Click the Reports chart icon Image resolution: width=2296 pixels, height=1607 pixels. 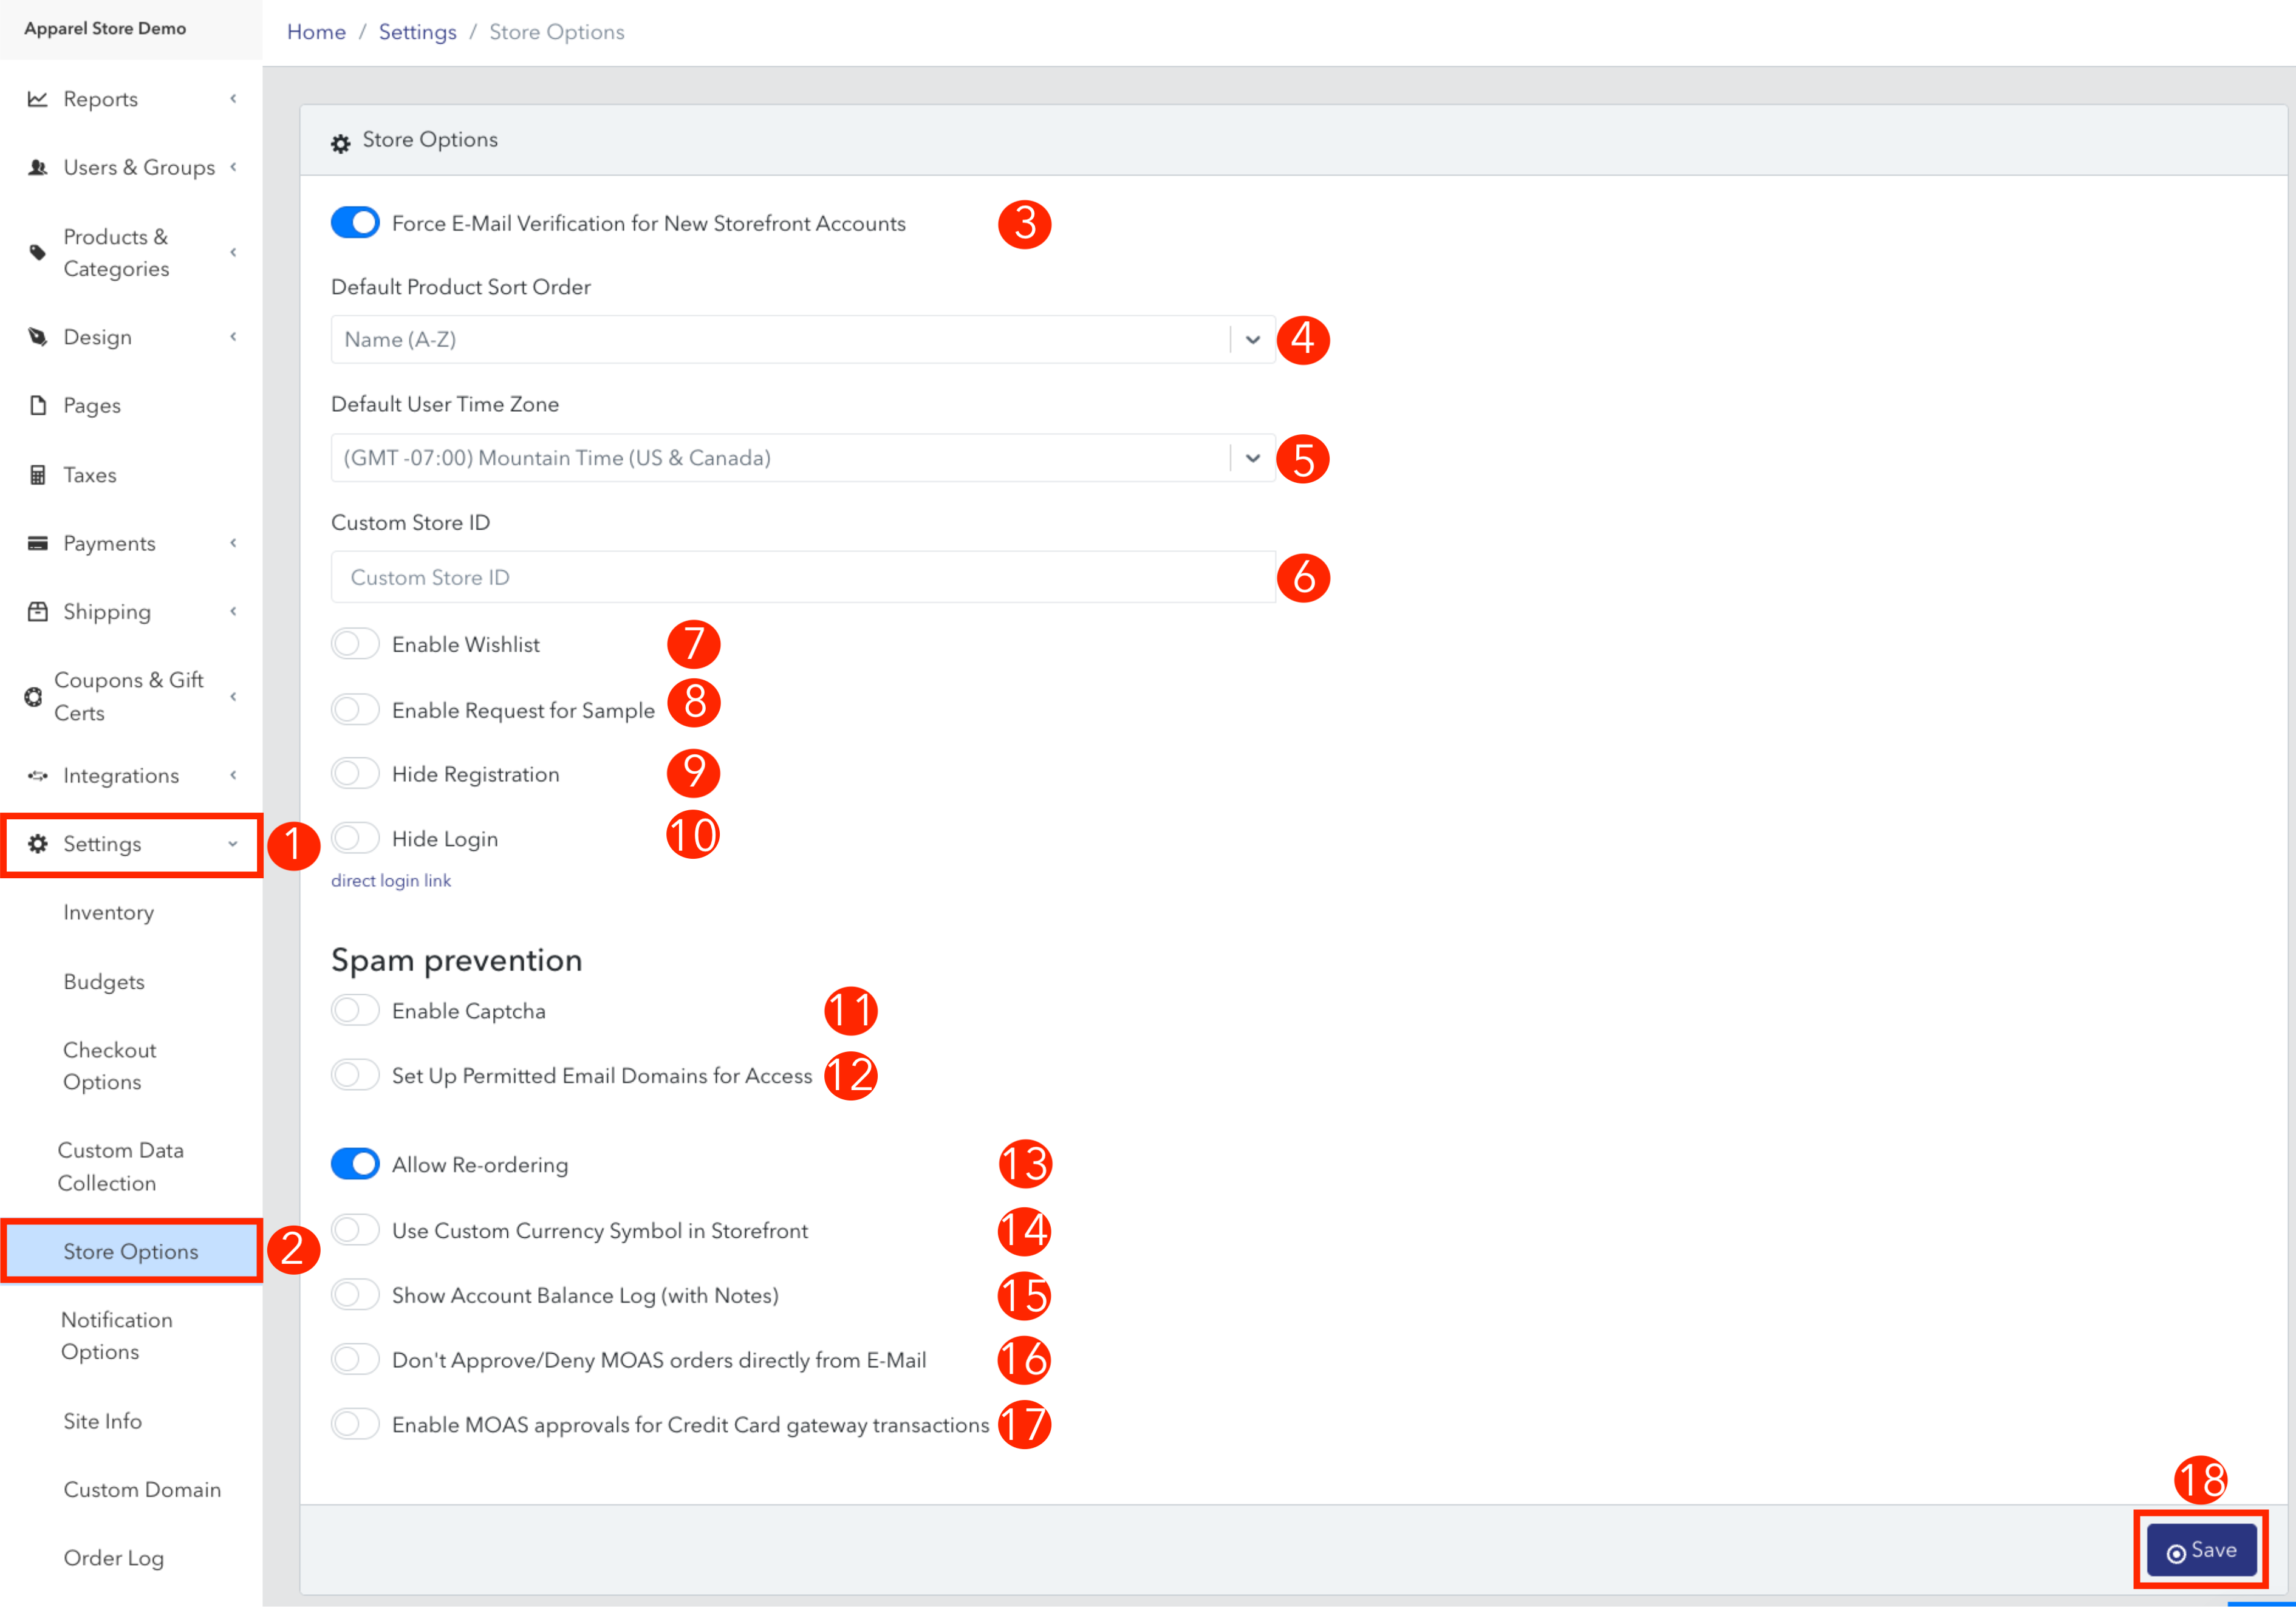[x=37, y=98]
